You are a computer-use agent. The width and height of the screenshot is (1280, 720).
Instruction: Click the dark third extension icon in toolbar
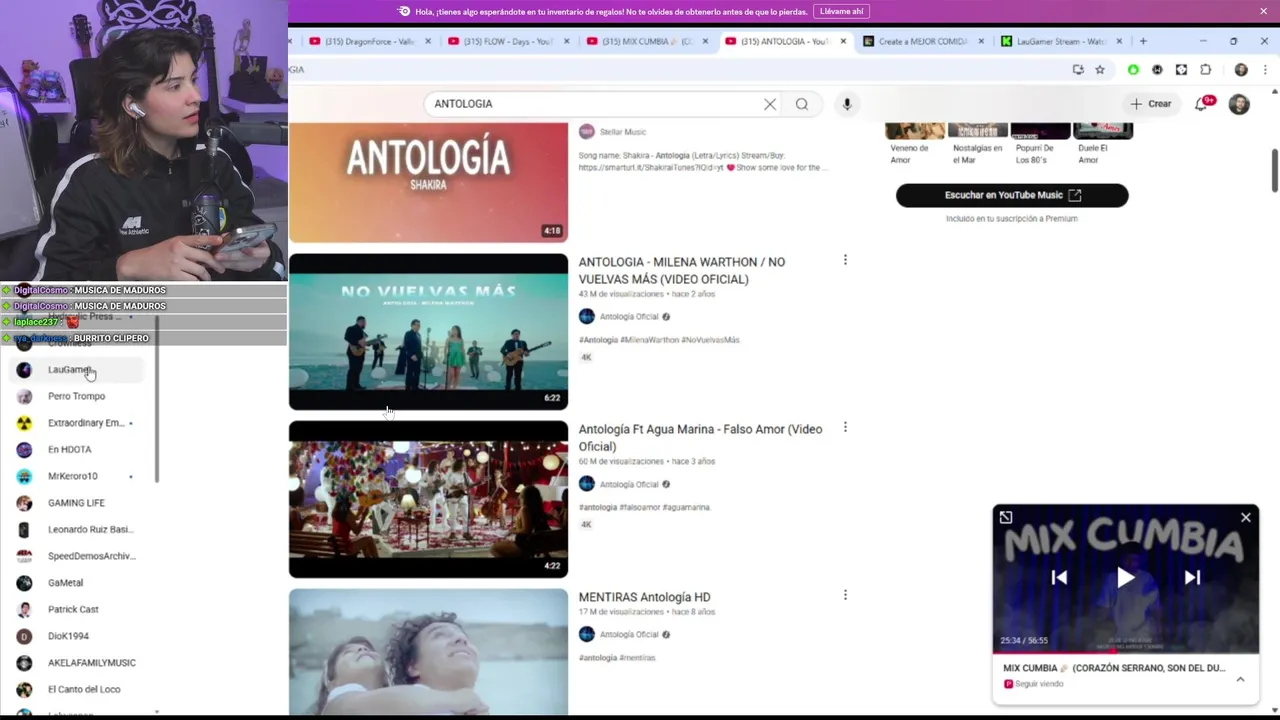click(1181, 70)
